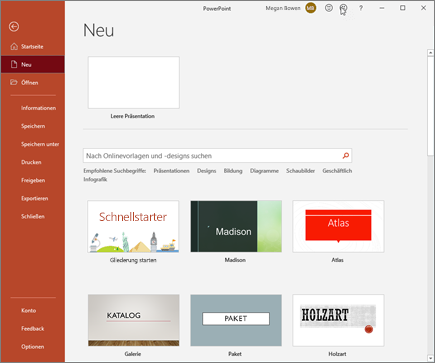
Task: Choose Speichern in the sidebar
Action: [33, 126]
